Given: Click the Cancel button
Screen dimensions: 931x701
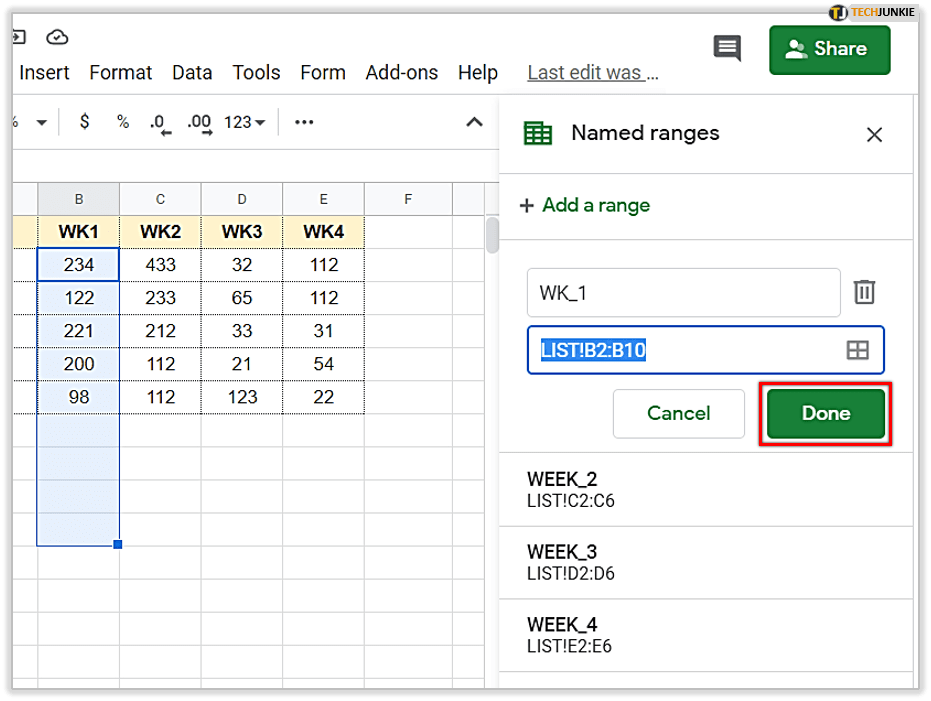Looking at the screenshot, I should [x=678, y=413].
